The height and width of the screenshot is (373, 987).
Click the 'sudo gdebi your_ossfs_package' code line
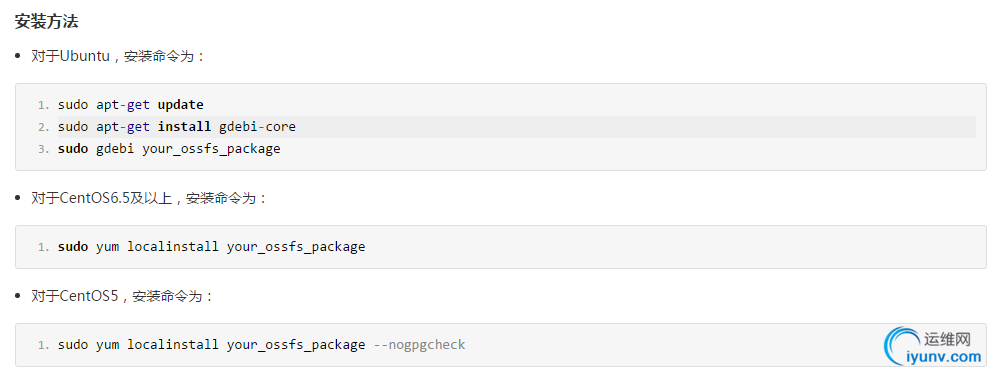(x=169, y=149)
